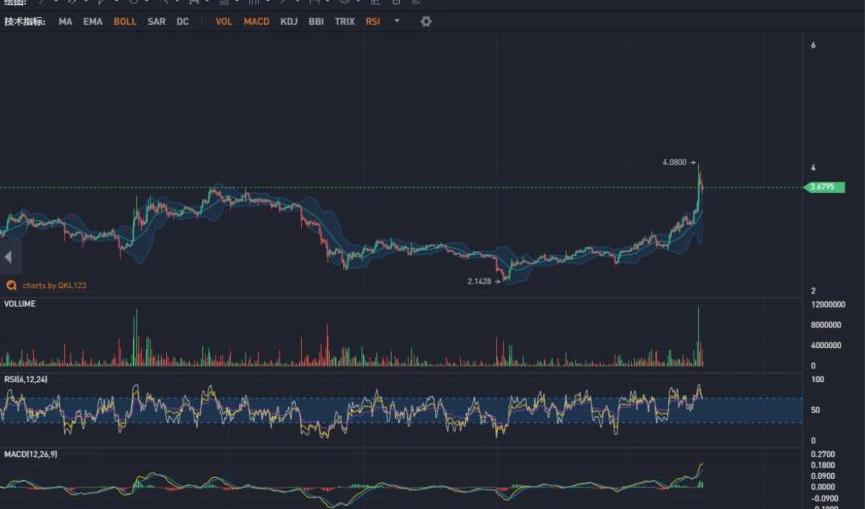Disable the MACD indicator
The height and width of the screenshot is (509, 865).
click(x=256, y=21)
